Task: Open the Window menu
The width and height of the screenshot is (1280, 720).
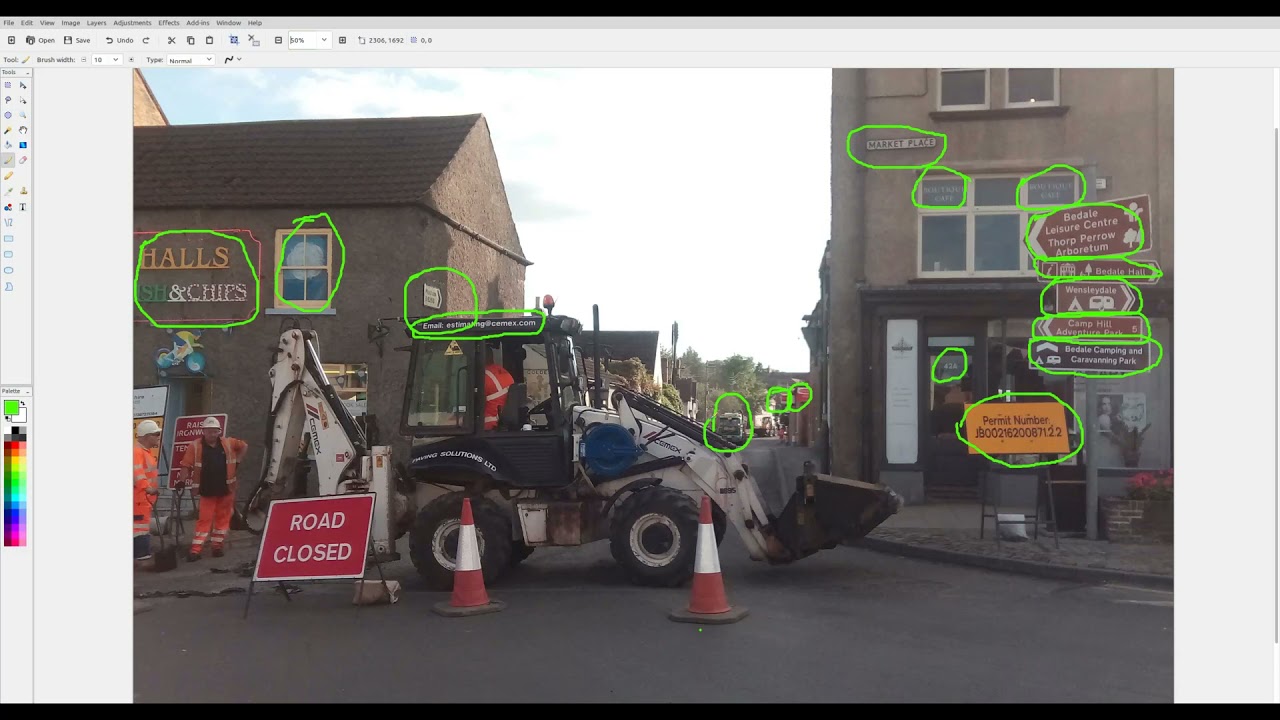Action: (228, 22)
